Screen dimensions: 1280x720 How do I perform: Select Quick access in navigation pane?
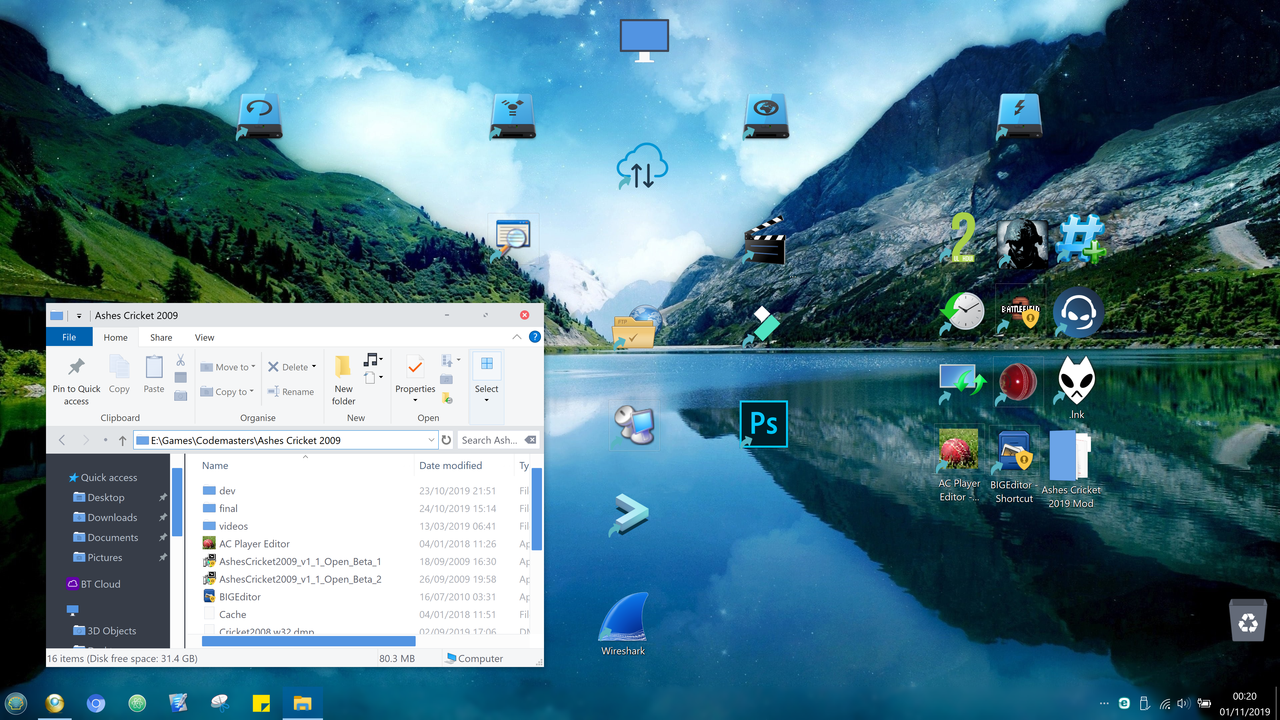[x=108, y=477]
